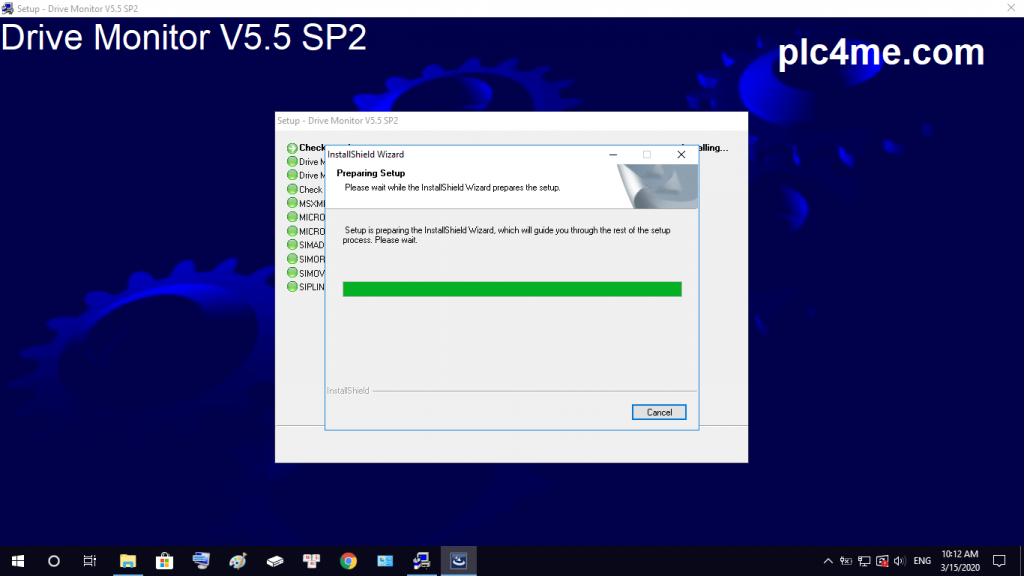
Task: Switch to the active InstallShield taskbar button
Action: point(459,561)
